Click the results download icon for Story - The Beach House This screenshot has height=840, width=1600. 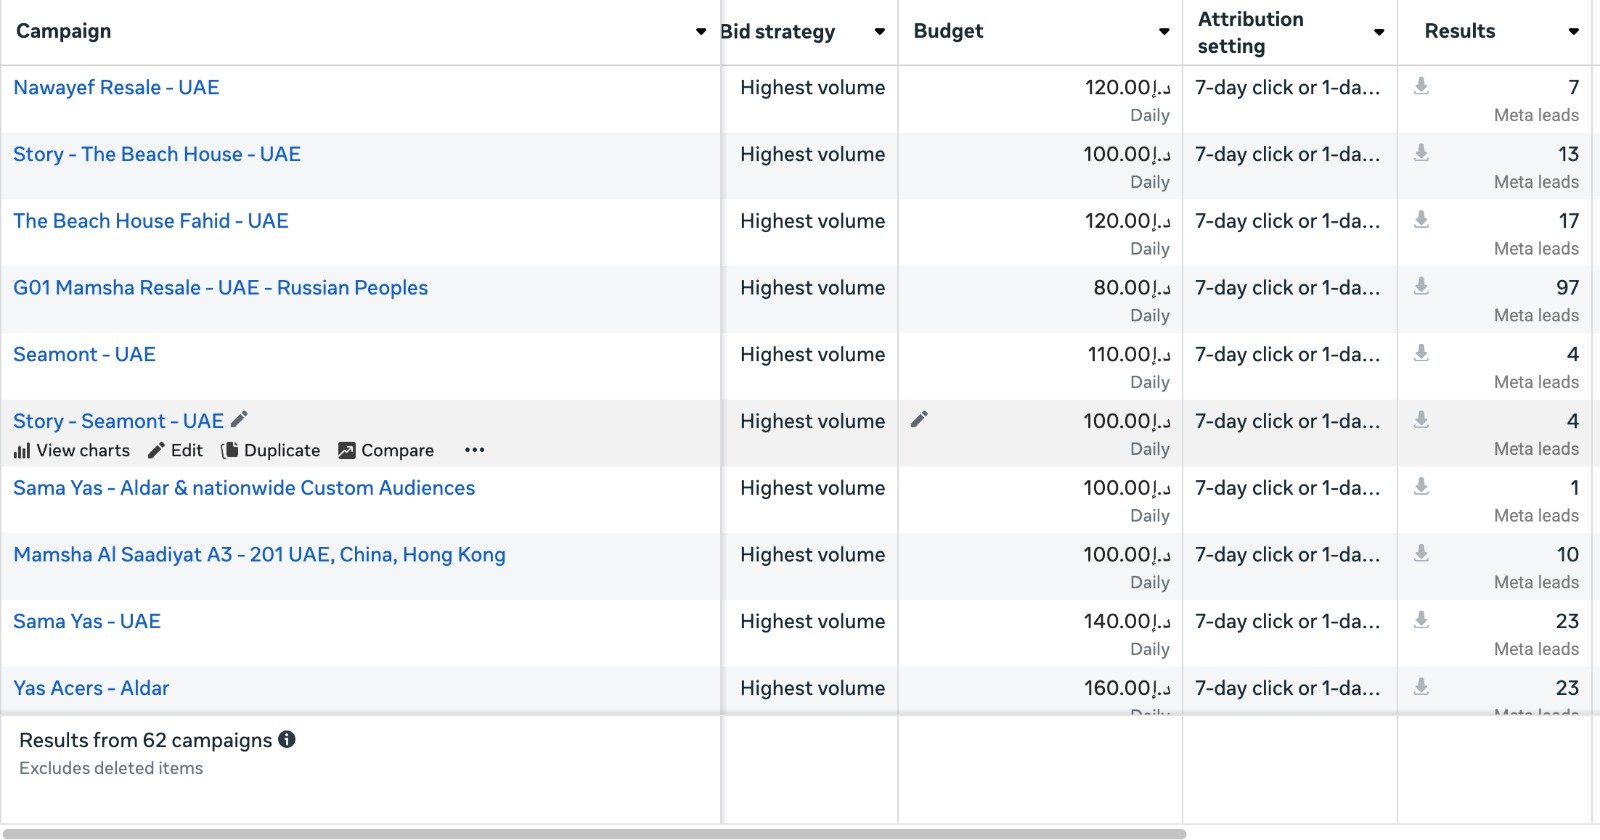point(1421,153)
